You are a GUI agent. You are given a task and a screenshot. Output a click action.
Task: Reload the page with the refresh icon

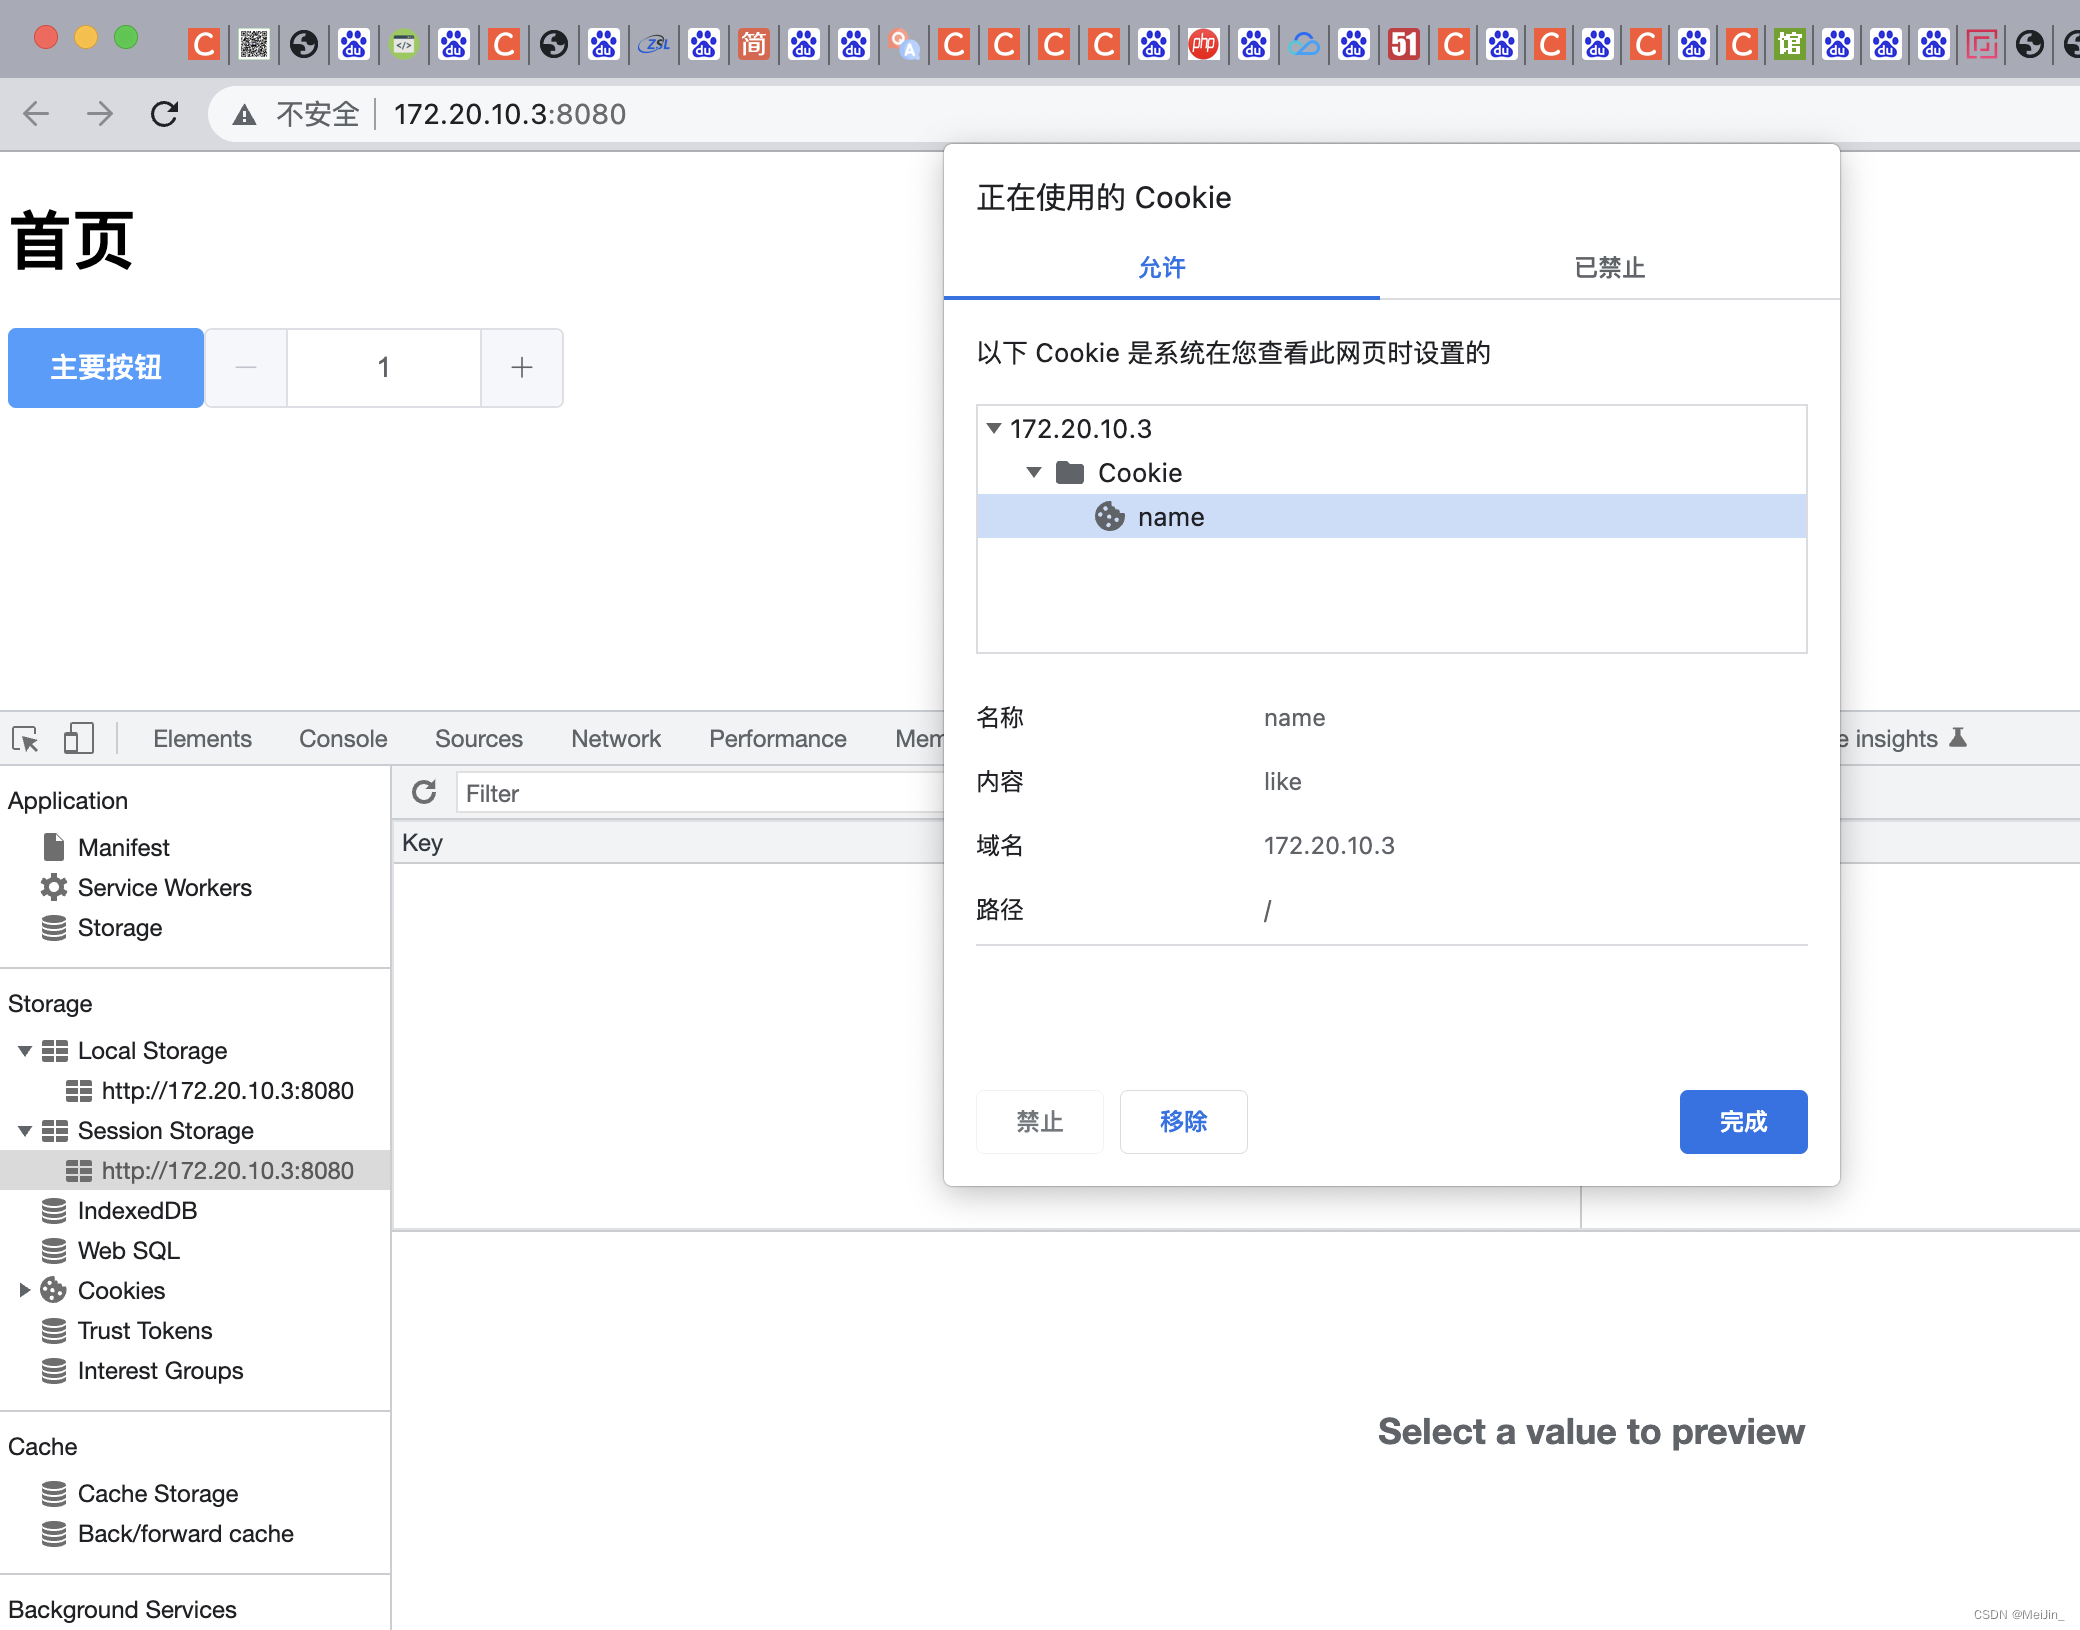[165, 114]
